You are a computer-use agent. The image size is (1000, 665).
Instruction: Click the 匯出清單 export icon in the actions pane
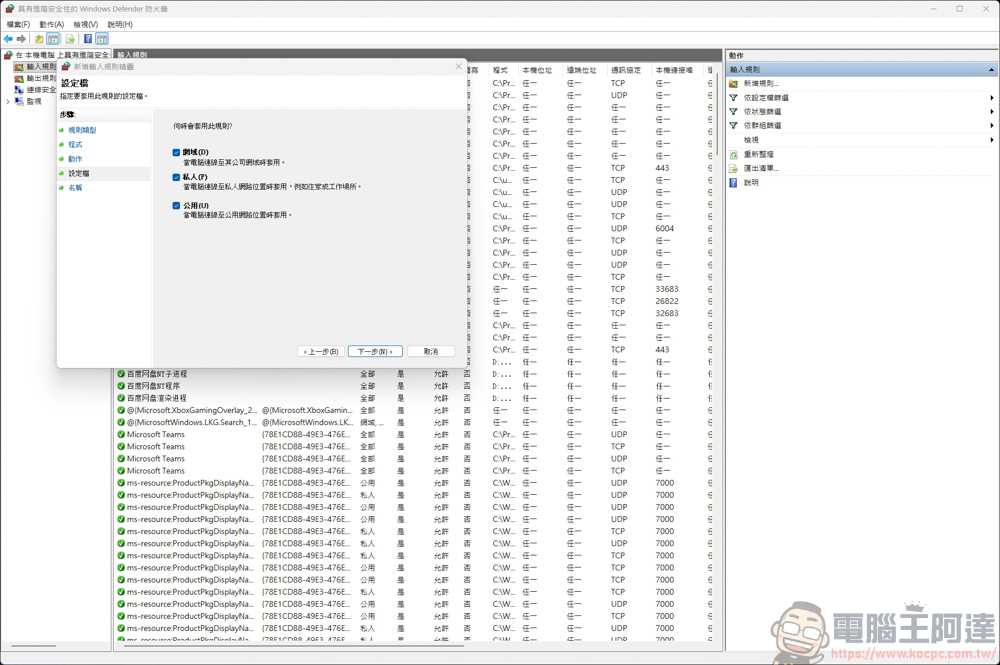coord(734,168)
